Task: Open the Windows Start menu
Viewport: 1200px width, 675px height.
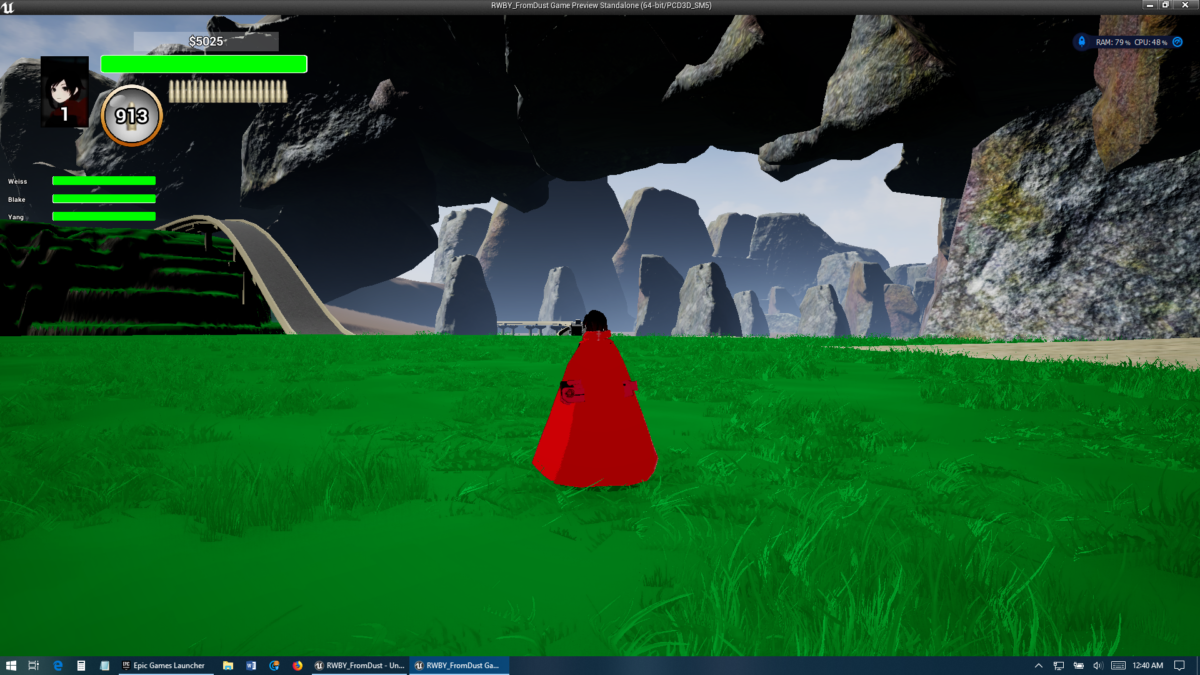Action: coord(11,664)
